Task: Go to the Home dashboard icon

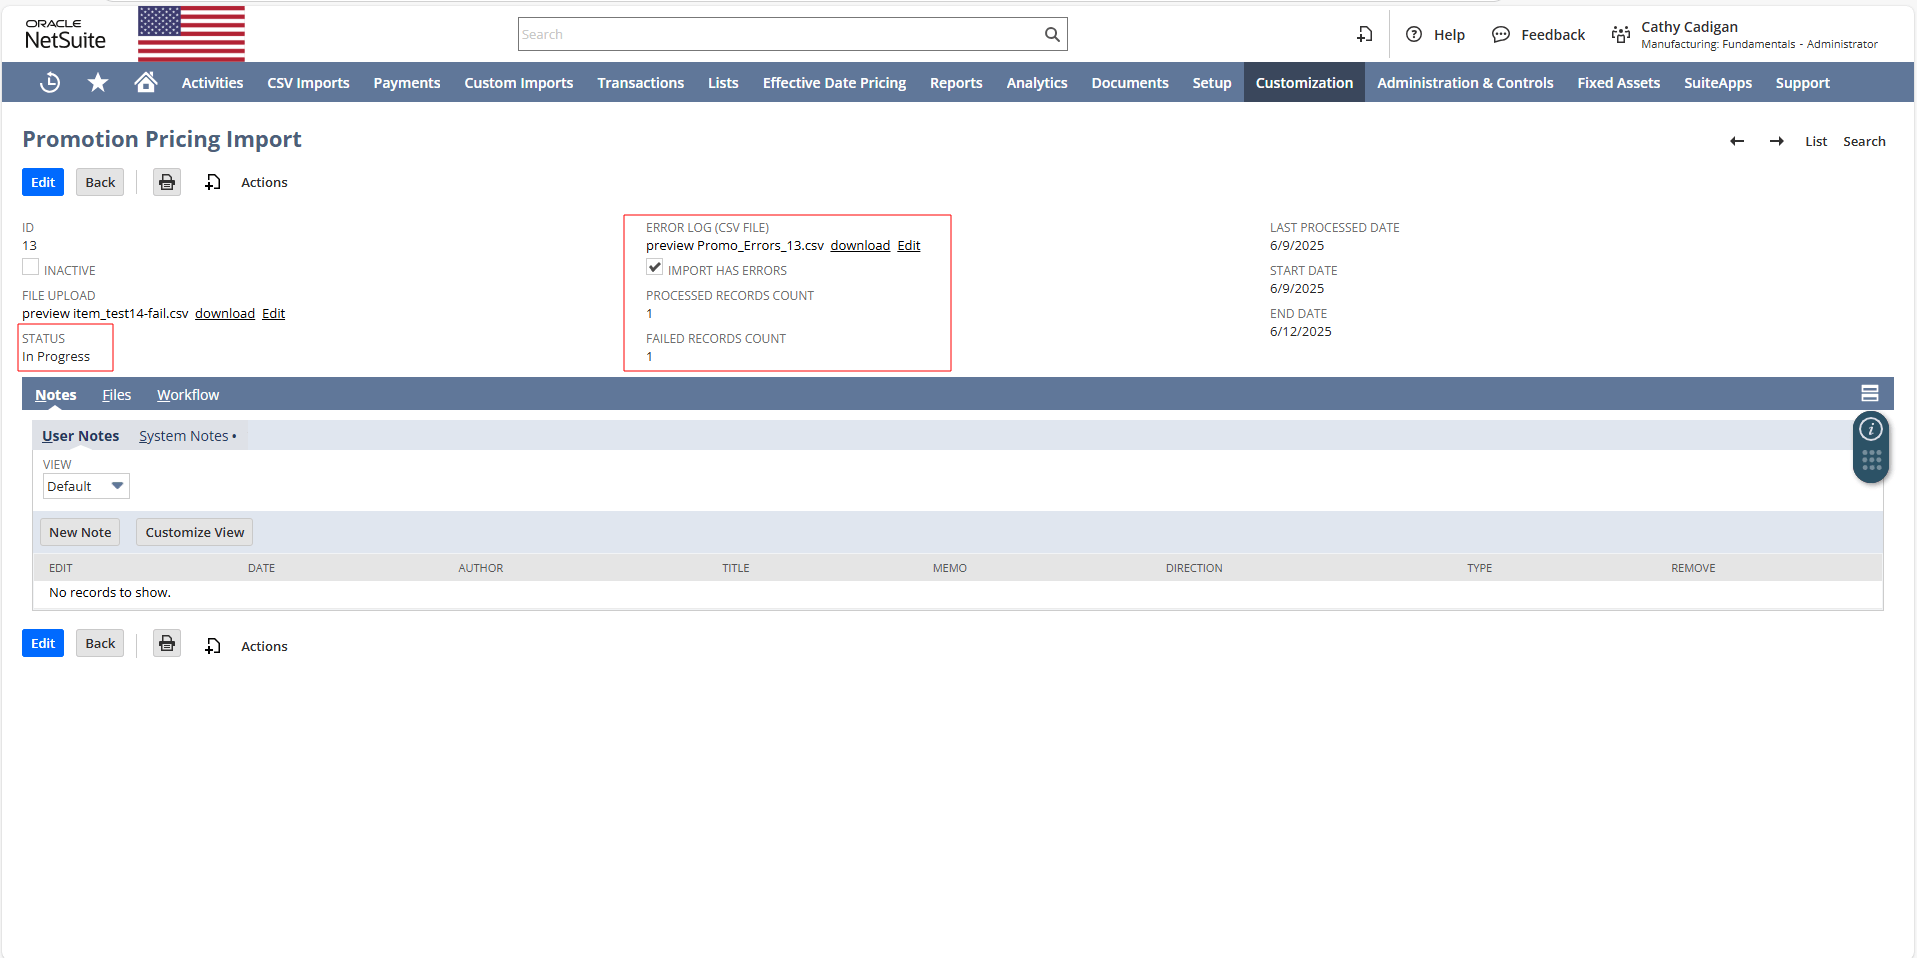Action: point(145,82)
